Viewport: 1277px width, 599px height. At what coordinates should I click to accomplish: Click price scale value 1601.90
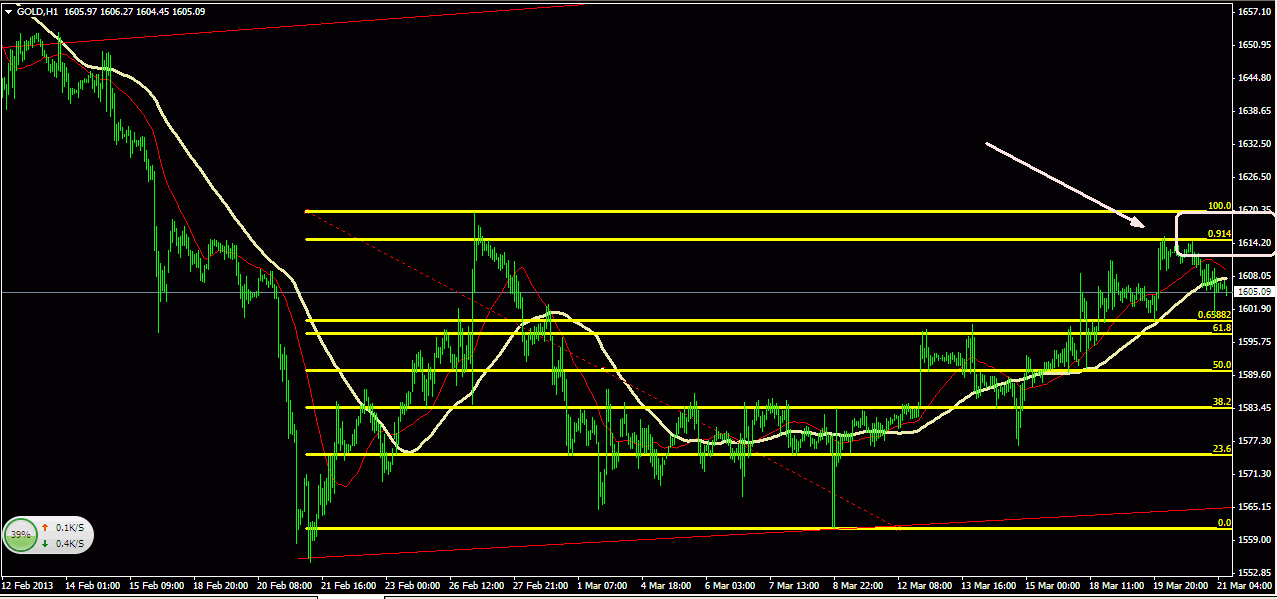[x=1254, y=309]
